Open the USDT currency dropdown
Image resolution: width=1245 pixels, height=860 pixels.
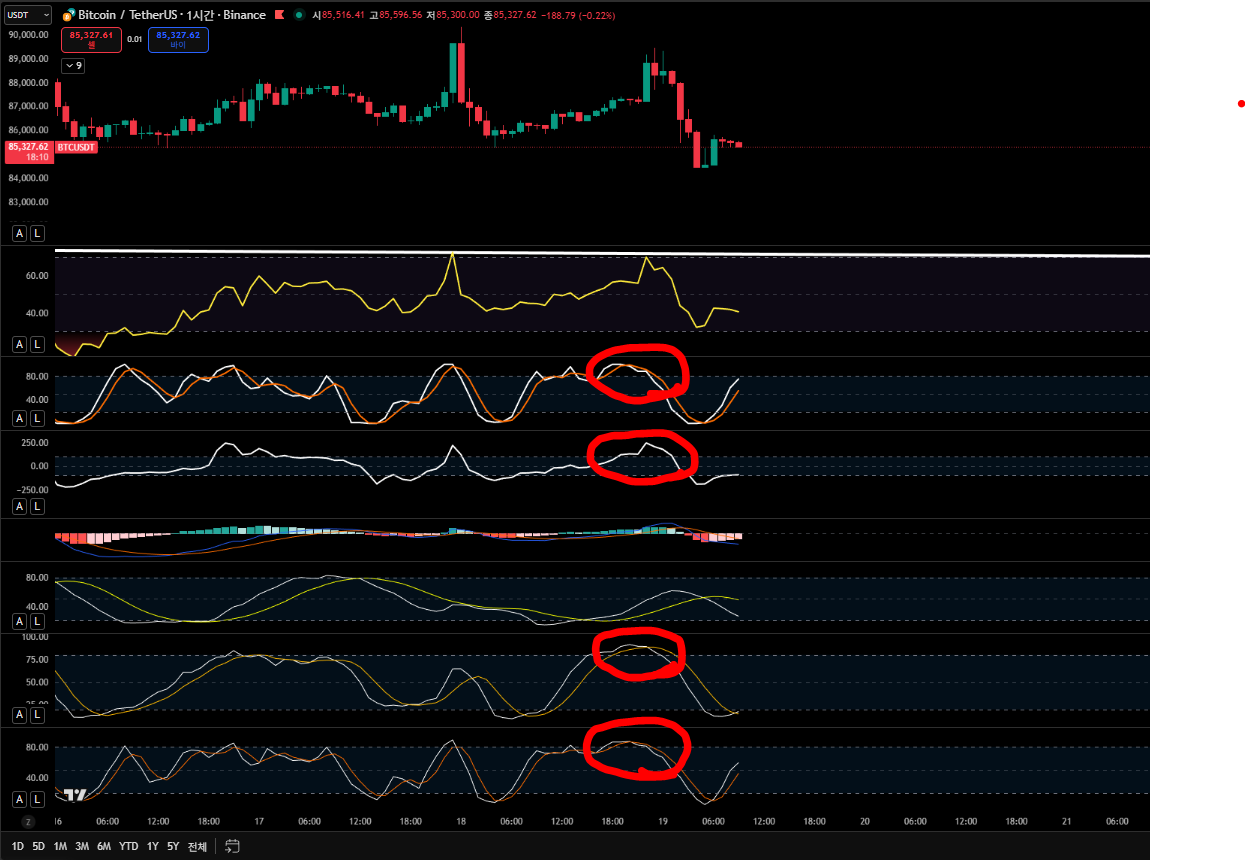tap(29, 15)
